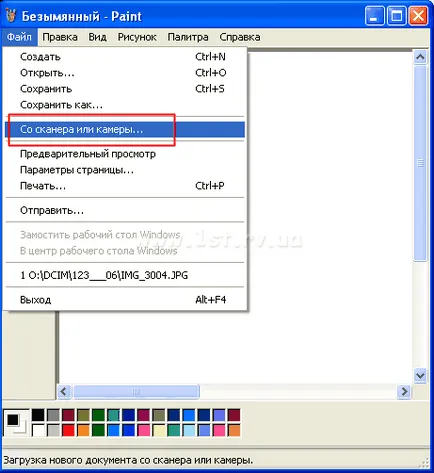This screenshot has width=434, height=473.
Task: Click the vertical scrollbar up arrow
Action: [x=420, y=57]
